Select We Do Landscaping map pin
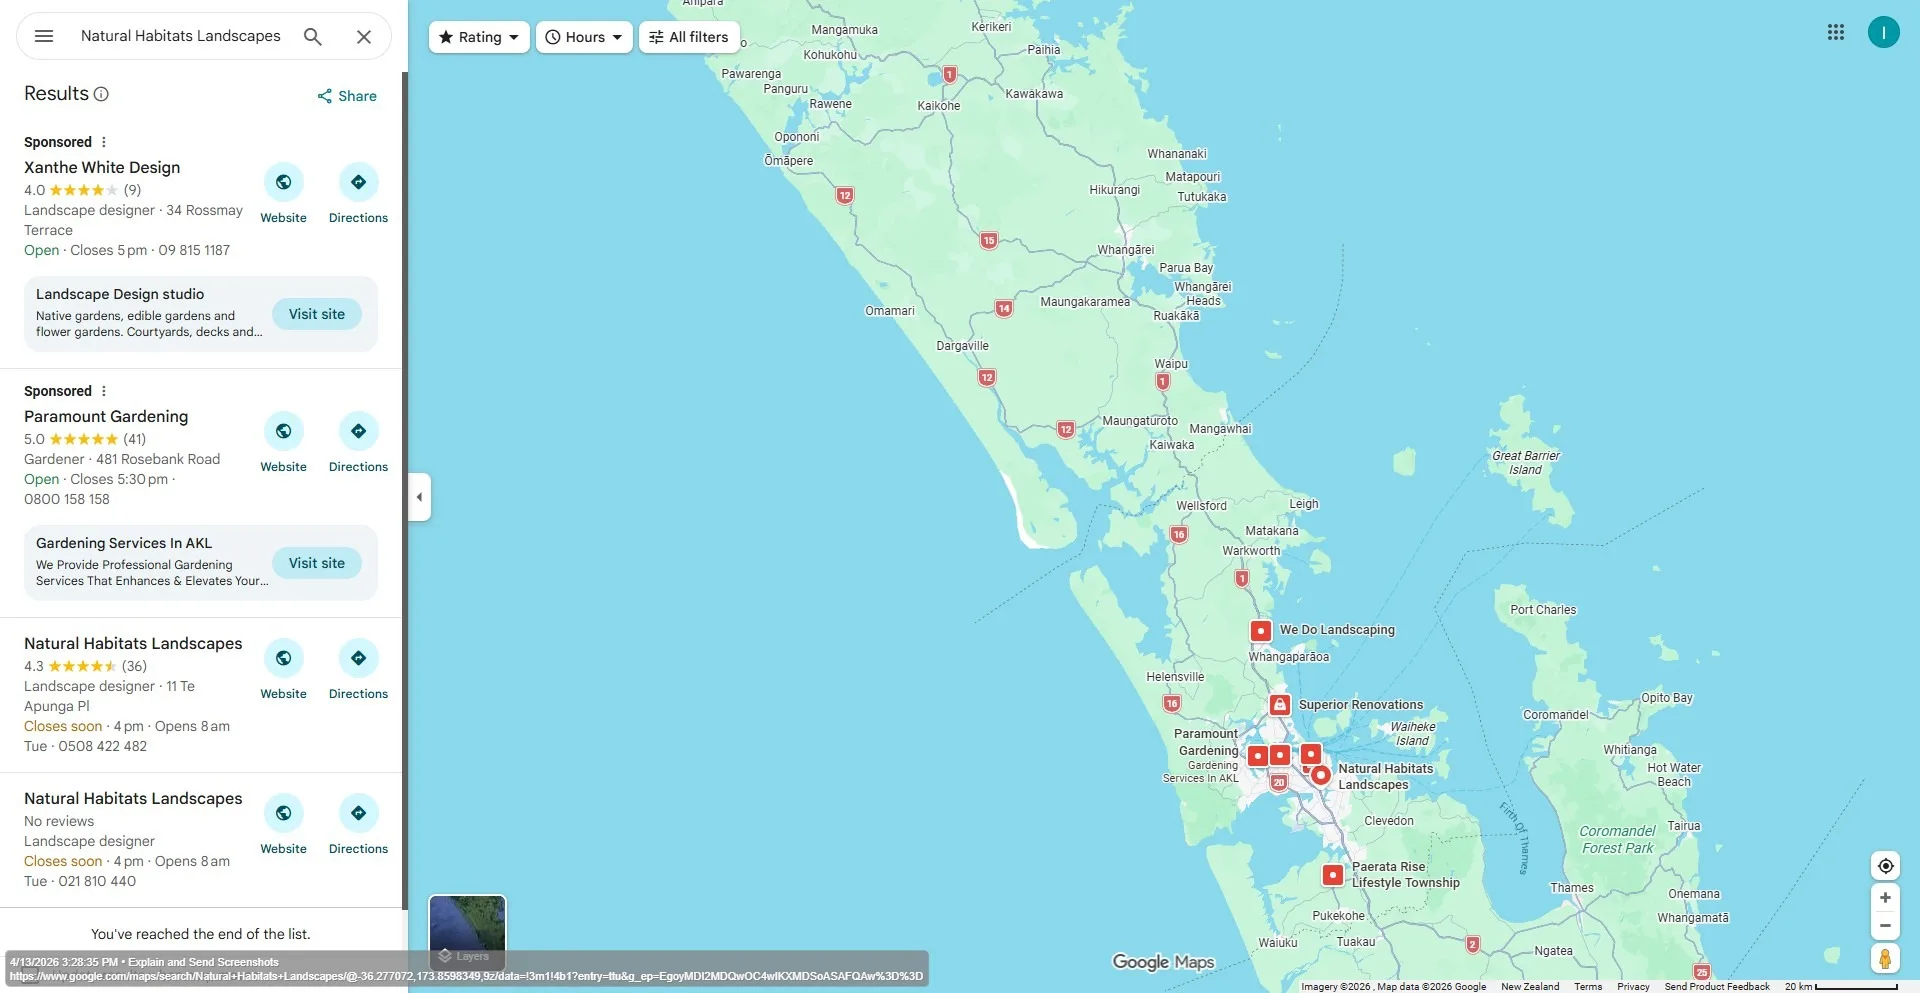 [x=1261, y=631]
